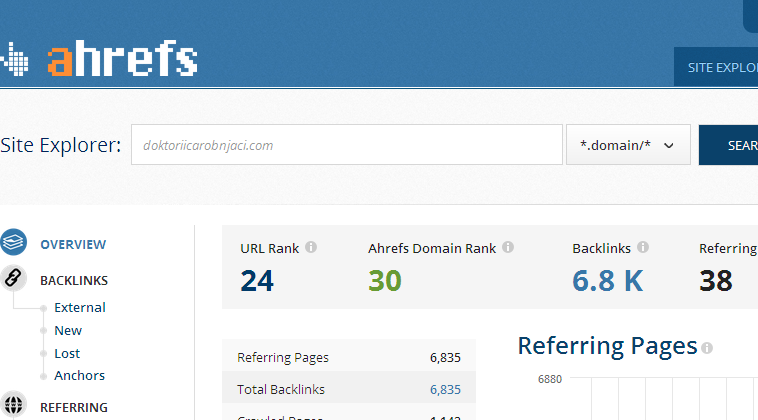
Task: Click the URL Rank value 24
Action: click(257, 280)
